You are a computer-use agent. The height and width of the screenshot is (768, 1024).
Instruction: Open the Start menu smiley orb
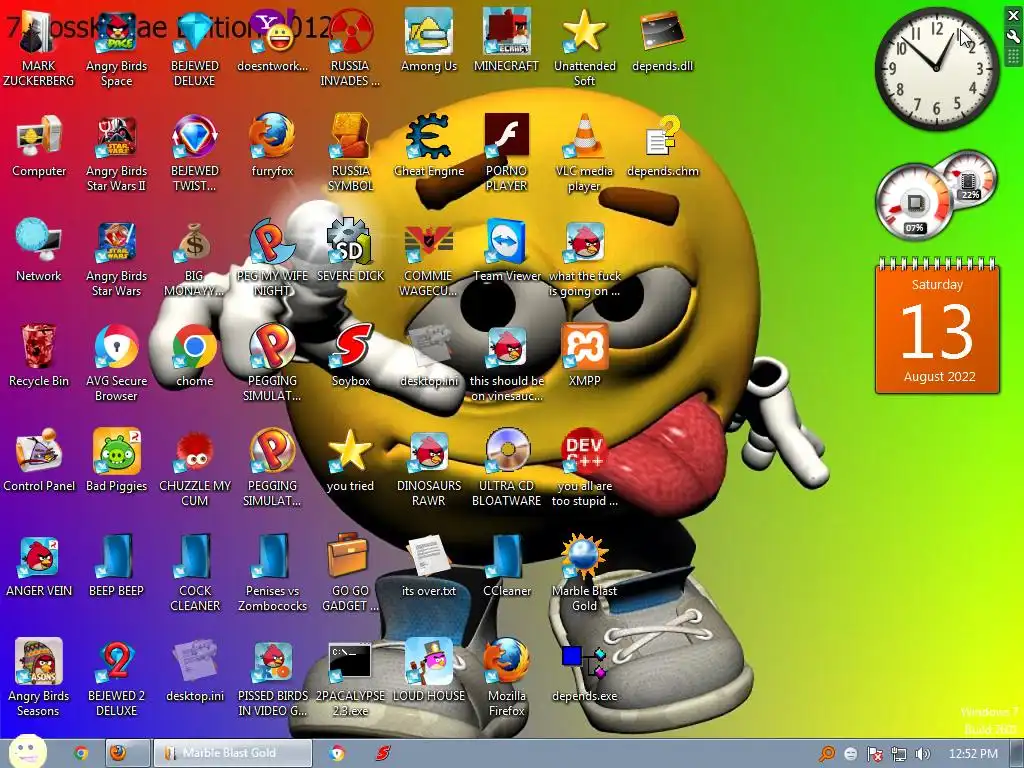coord(26,752)
